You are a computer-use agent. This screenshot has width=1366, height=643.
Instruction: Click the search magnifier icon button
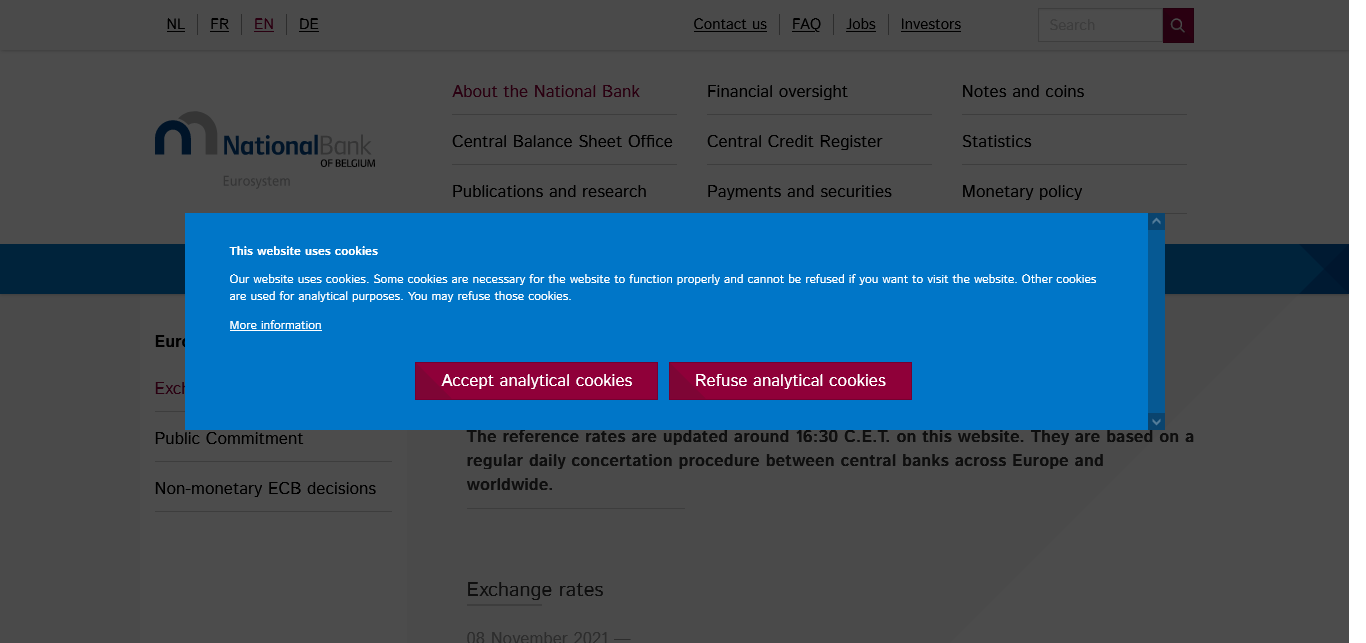pos(1178,25)
